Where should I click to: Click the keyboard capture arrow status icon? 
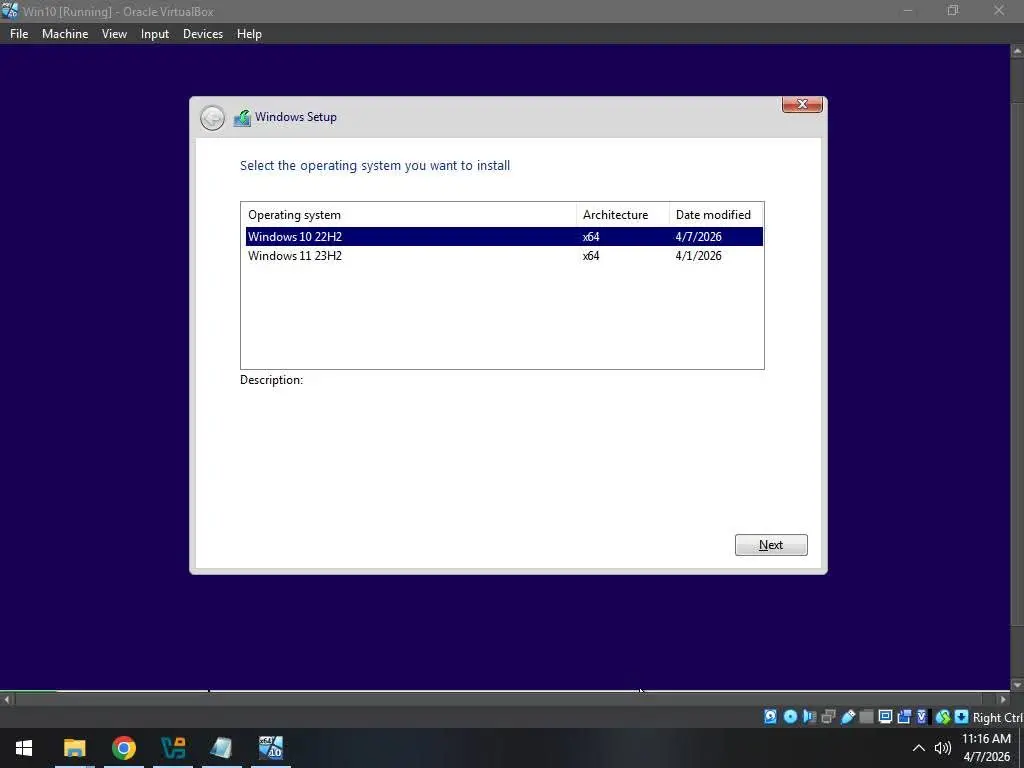tap(961, 717)
